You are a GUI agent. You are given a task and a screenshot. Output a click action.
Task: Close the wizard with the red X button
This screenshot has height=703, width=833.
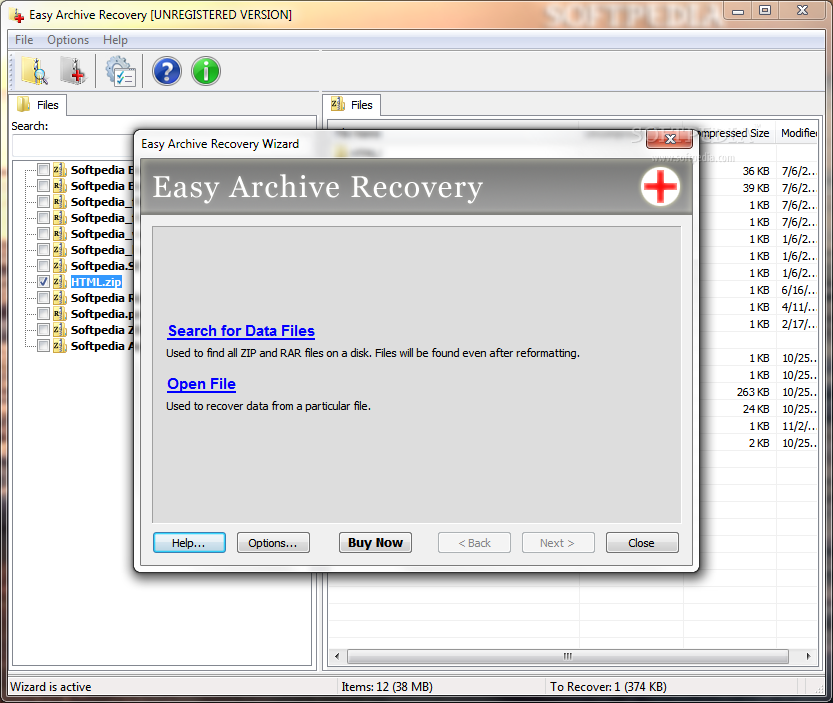(669, 139)
